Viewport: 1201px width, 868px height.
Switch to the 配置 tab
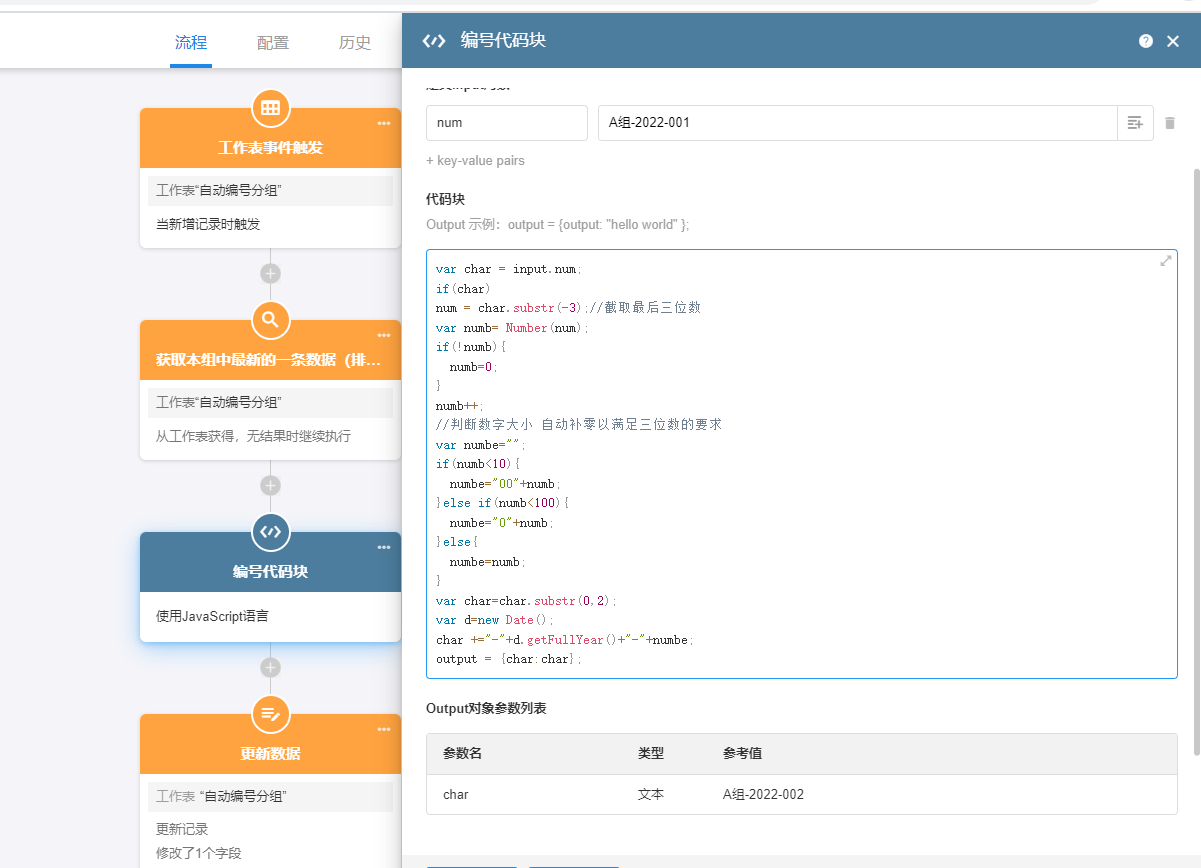[x=273, y=42]
